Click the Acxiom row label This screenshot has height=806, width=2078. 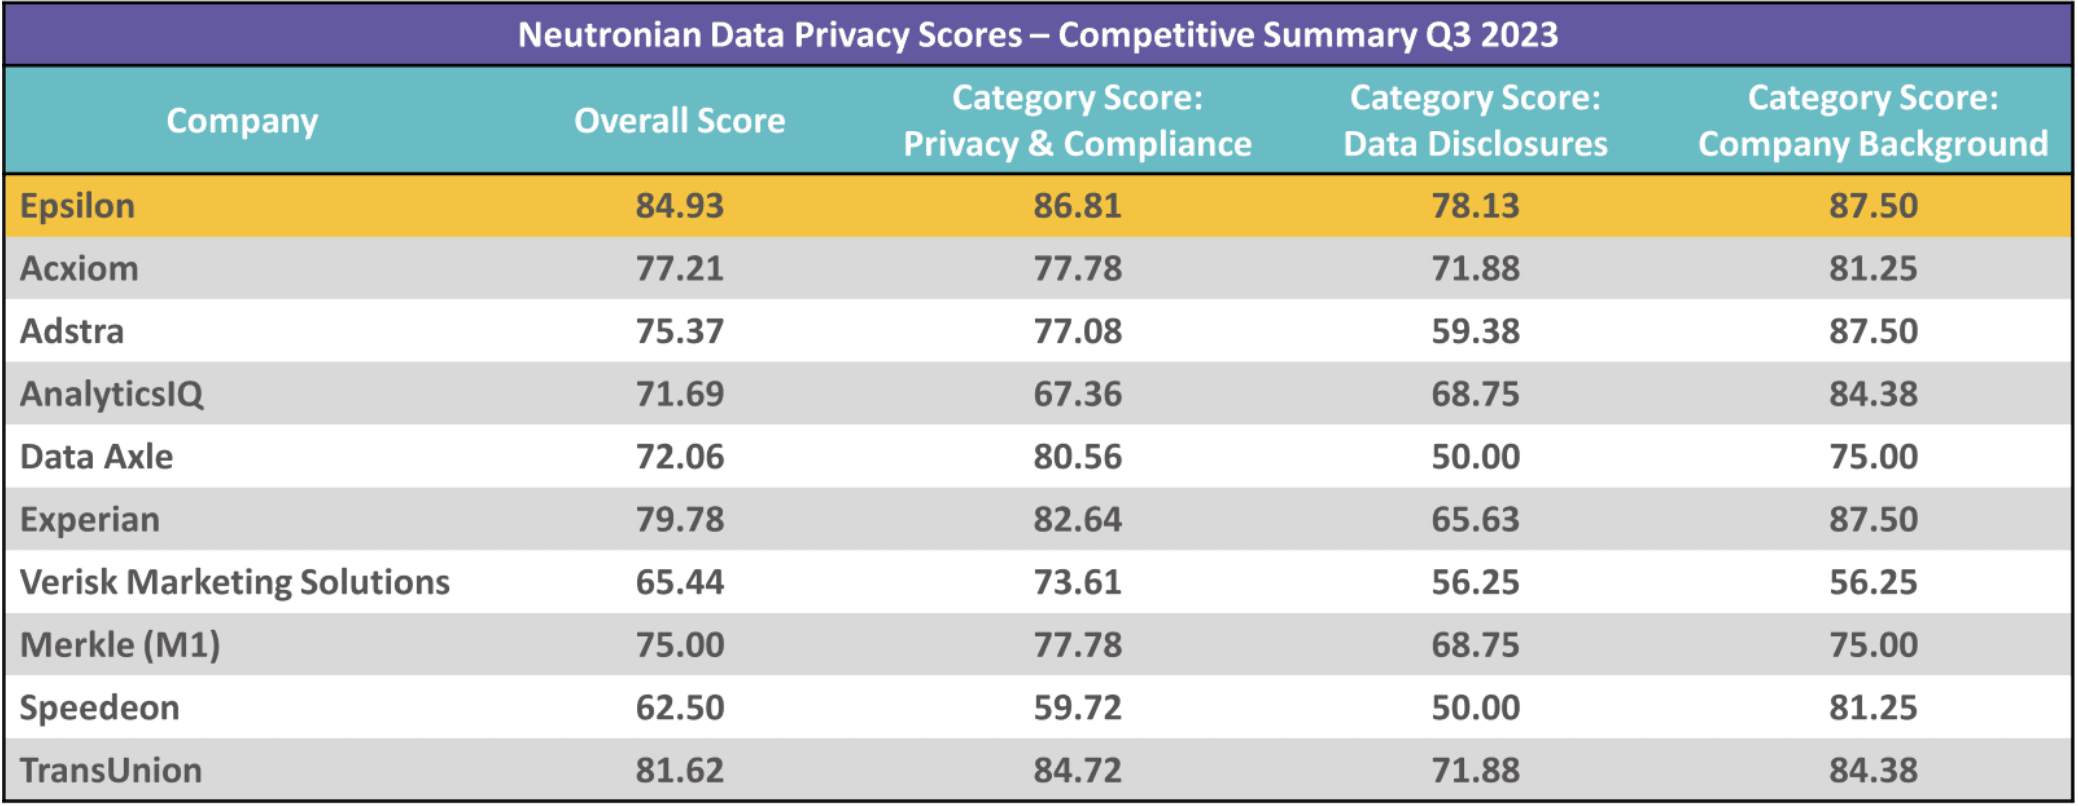point(79,269)
